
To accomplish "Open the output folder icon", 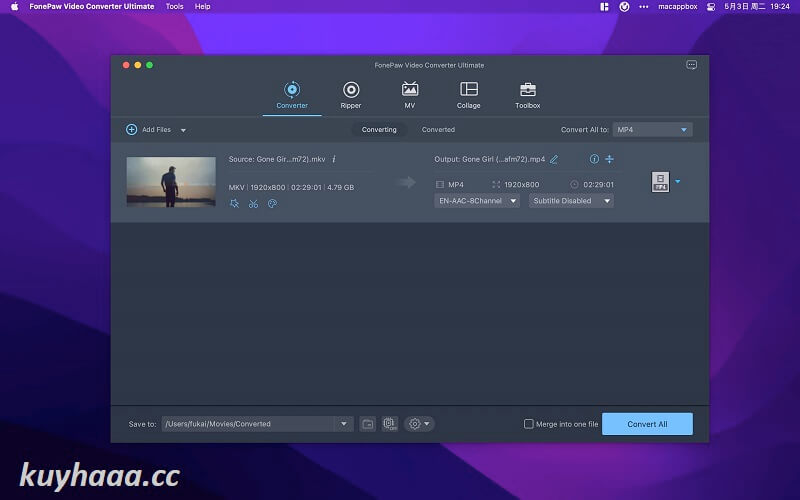I will click(367, 424).
